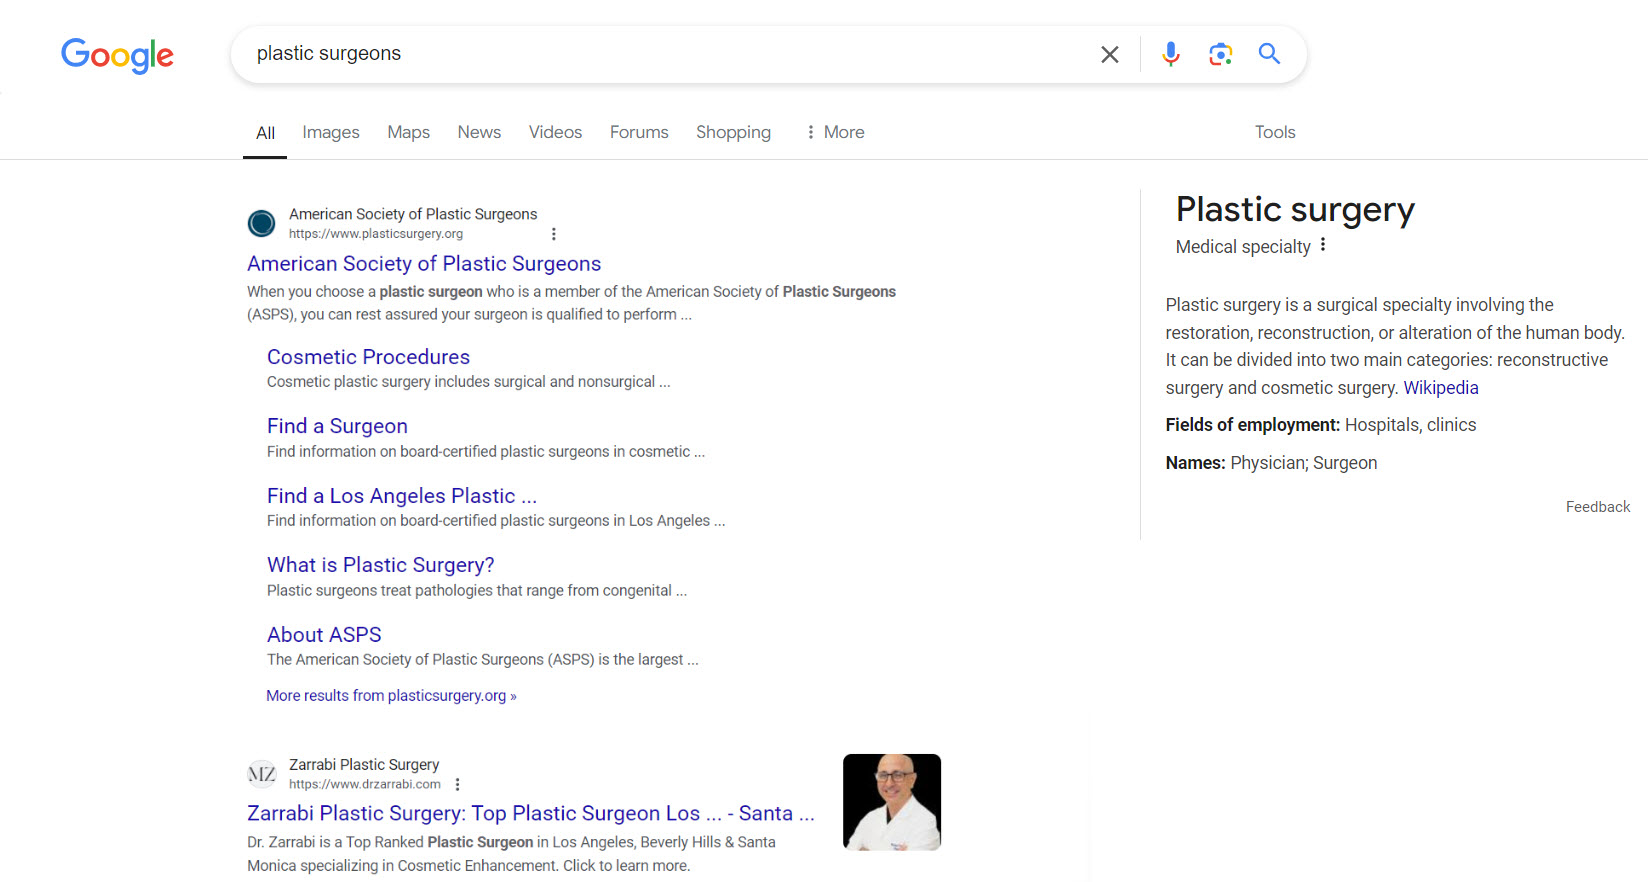
Task: Open options menu beside plasticsurgery.org URL
Action: (553, 234)
